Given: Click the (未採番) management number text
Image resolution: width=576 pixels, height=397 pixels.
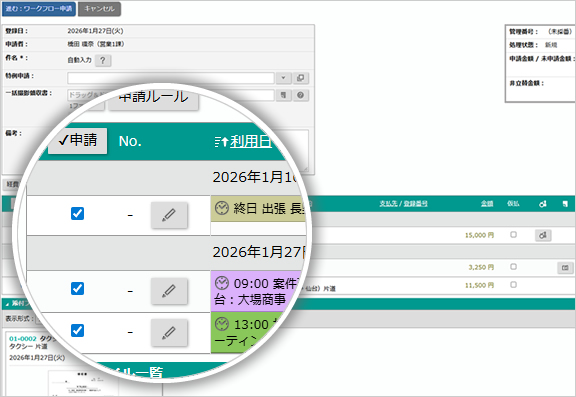Looking at the screenshot, I should pos(560,32).
